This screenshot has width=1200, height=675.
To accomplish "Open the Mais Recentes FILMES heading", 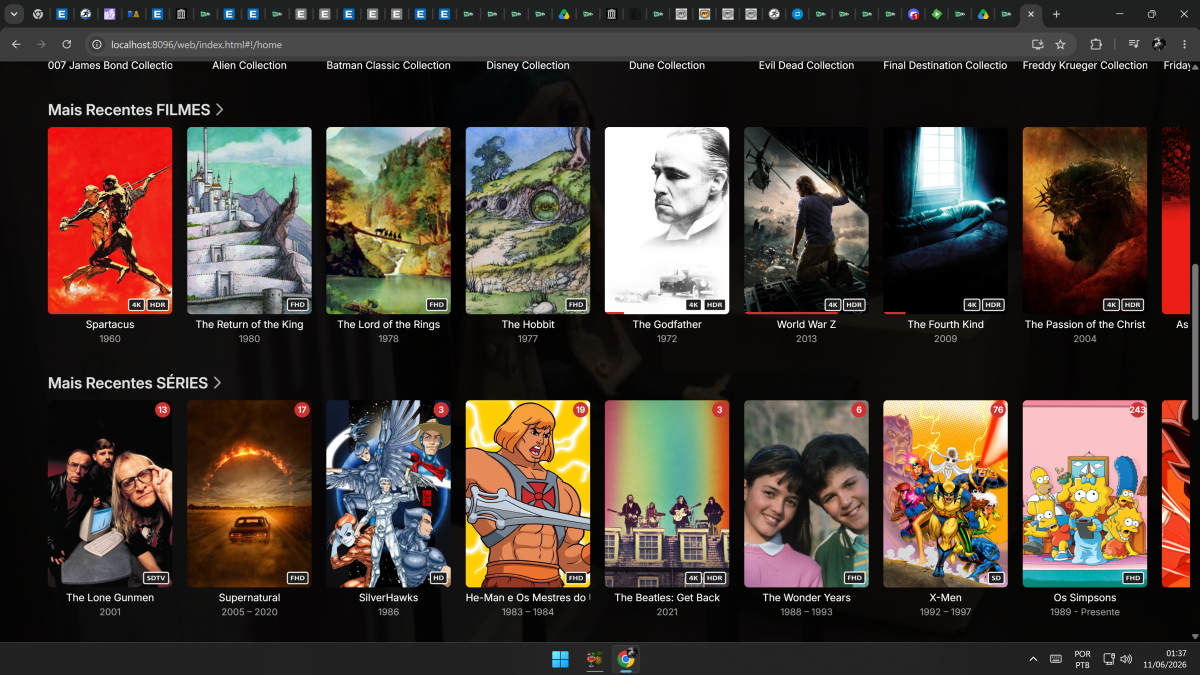I will click(129, 109).
